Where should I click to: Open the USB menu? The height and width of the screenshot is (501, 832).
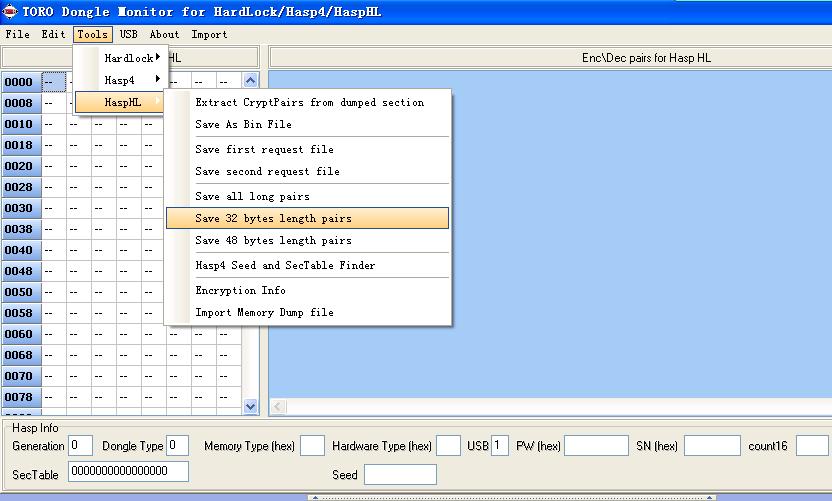(128, 34)
